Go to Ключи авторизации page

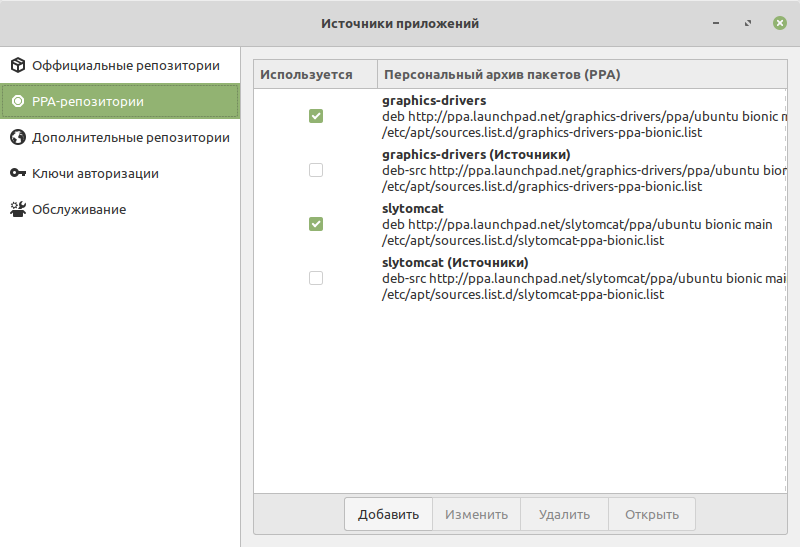[120, 173]
